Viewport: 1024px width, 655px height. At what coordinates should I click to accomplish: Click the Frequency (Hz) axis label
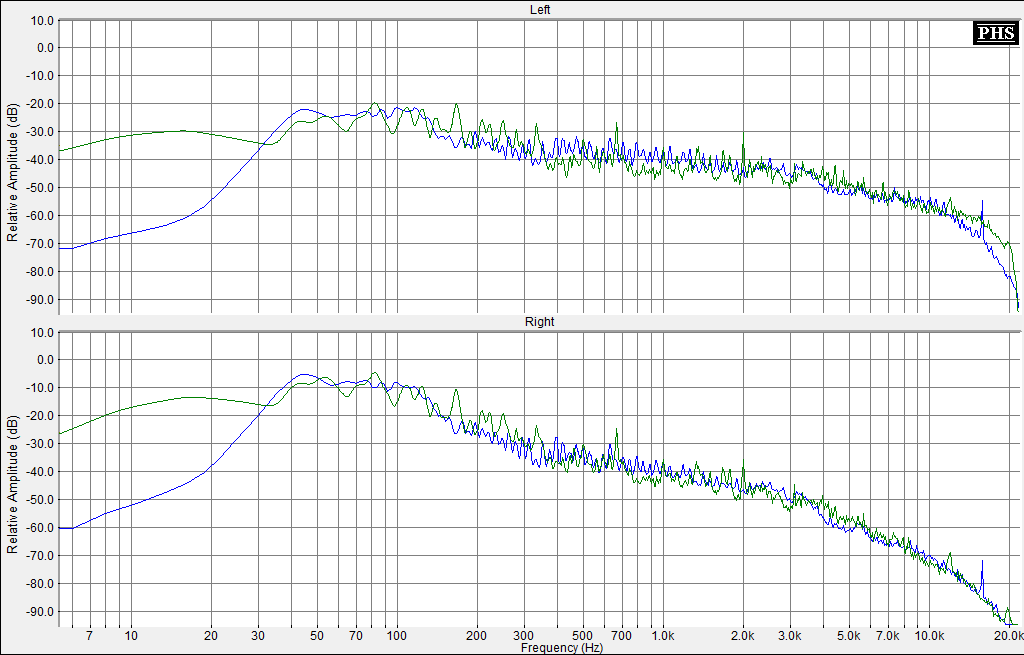(x=561, y=648)
